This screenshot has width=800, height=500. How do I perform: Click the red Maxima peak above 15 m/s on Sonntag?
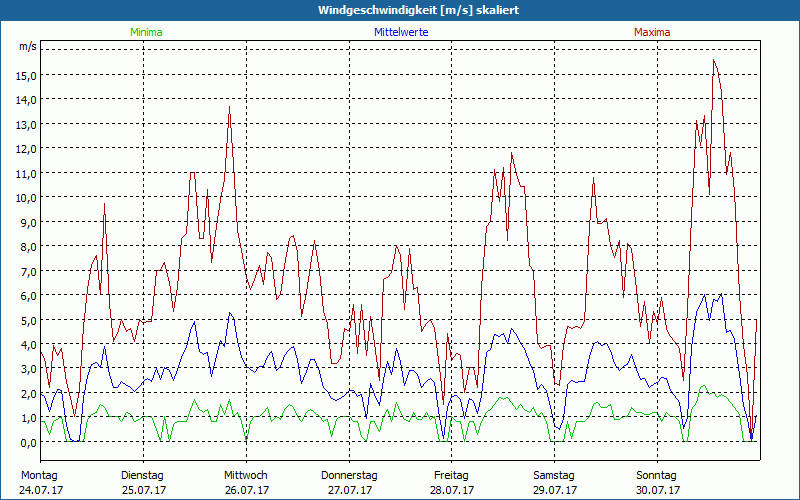click(714, 60)
